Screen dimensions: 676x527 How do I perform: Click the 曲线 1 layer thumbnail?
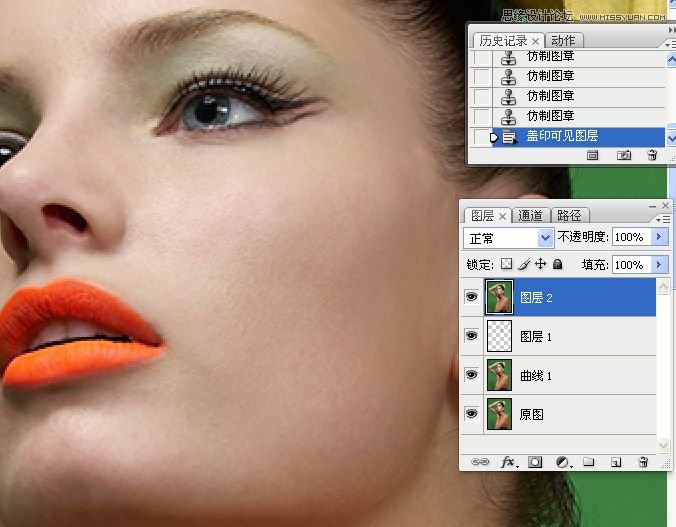(x=499, y=375)
